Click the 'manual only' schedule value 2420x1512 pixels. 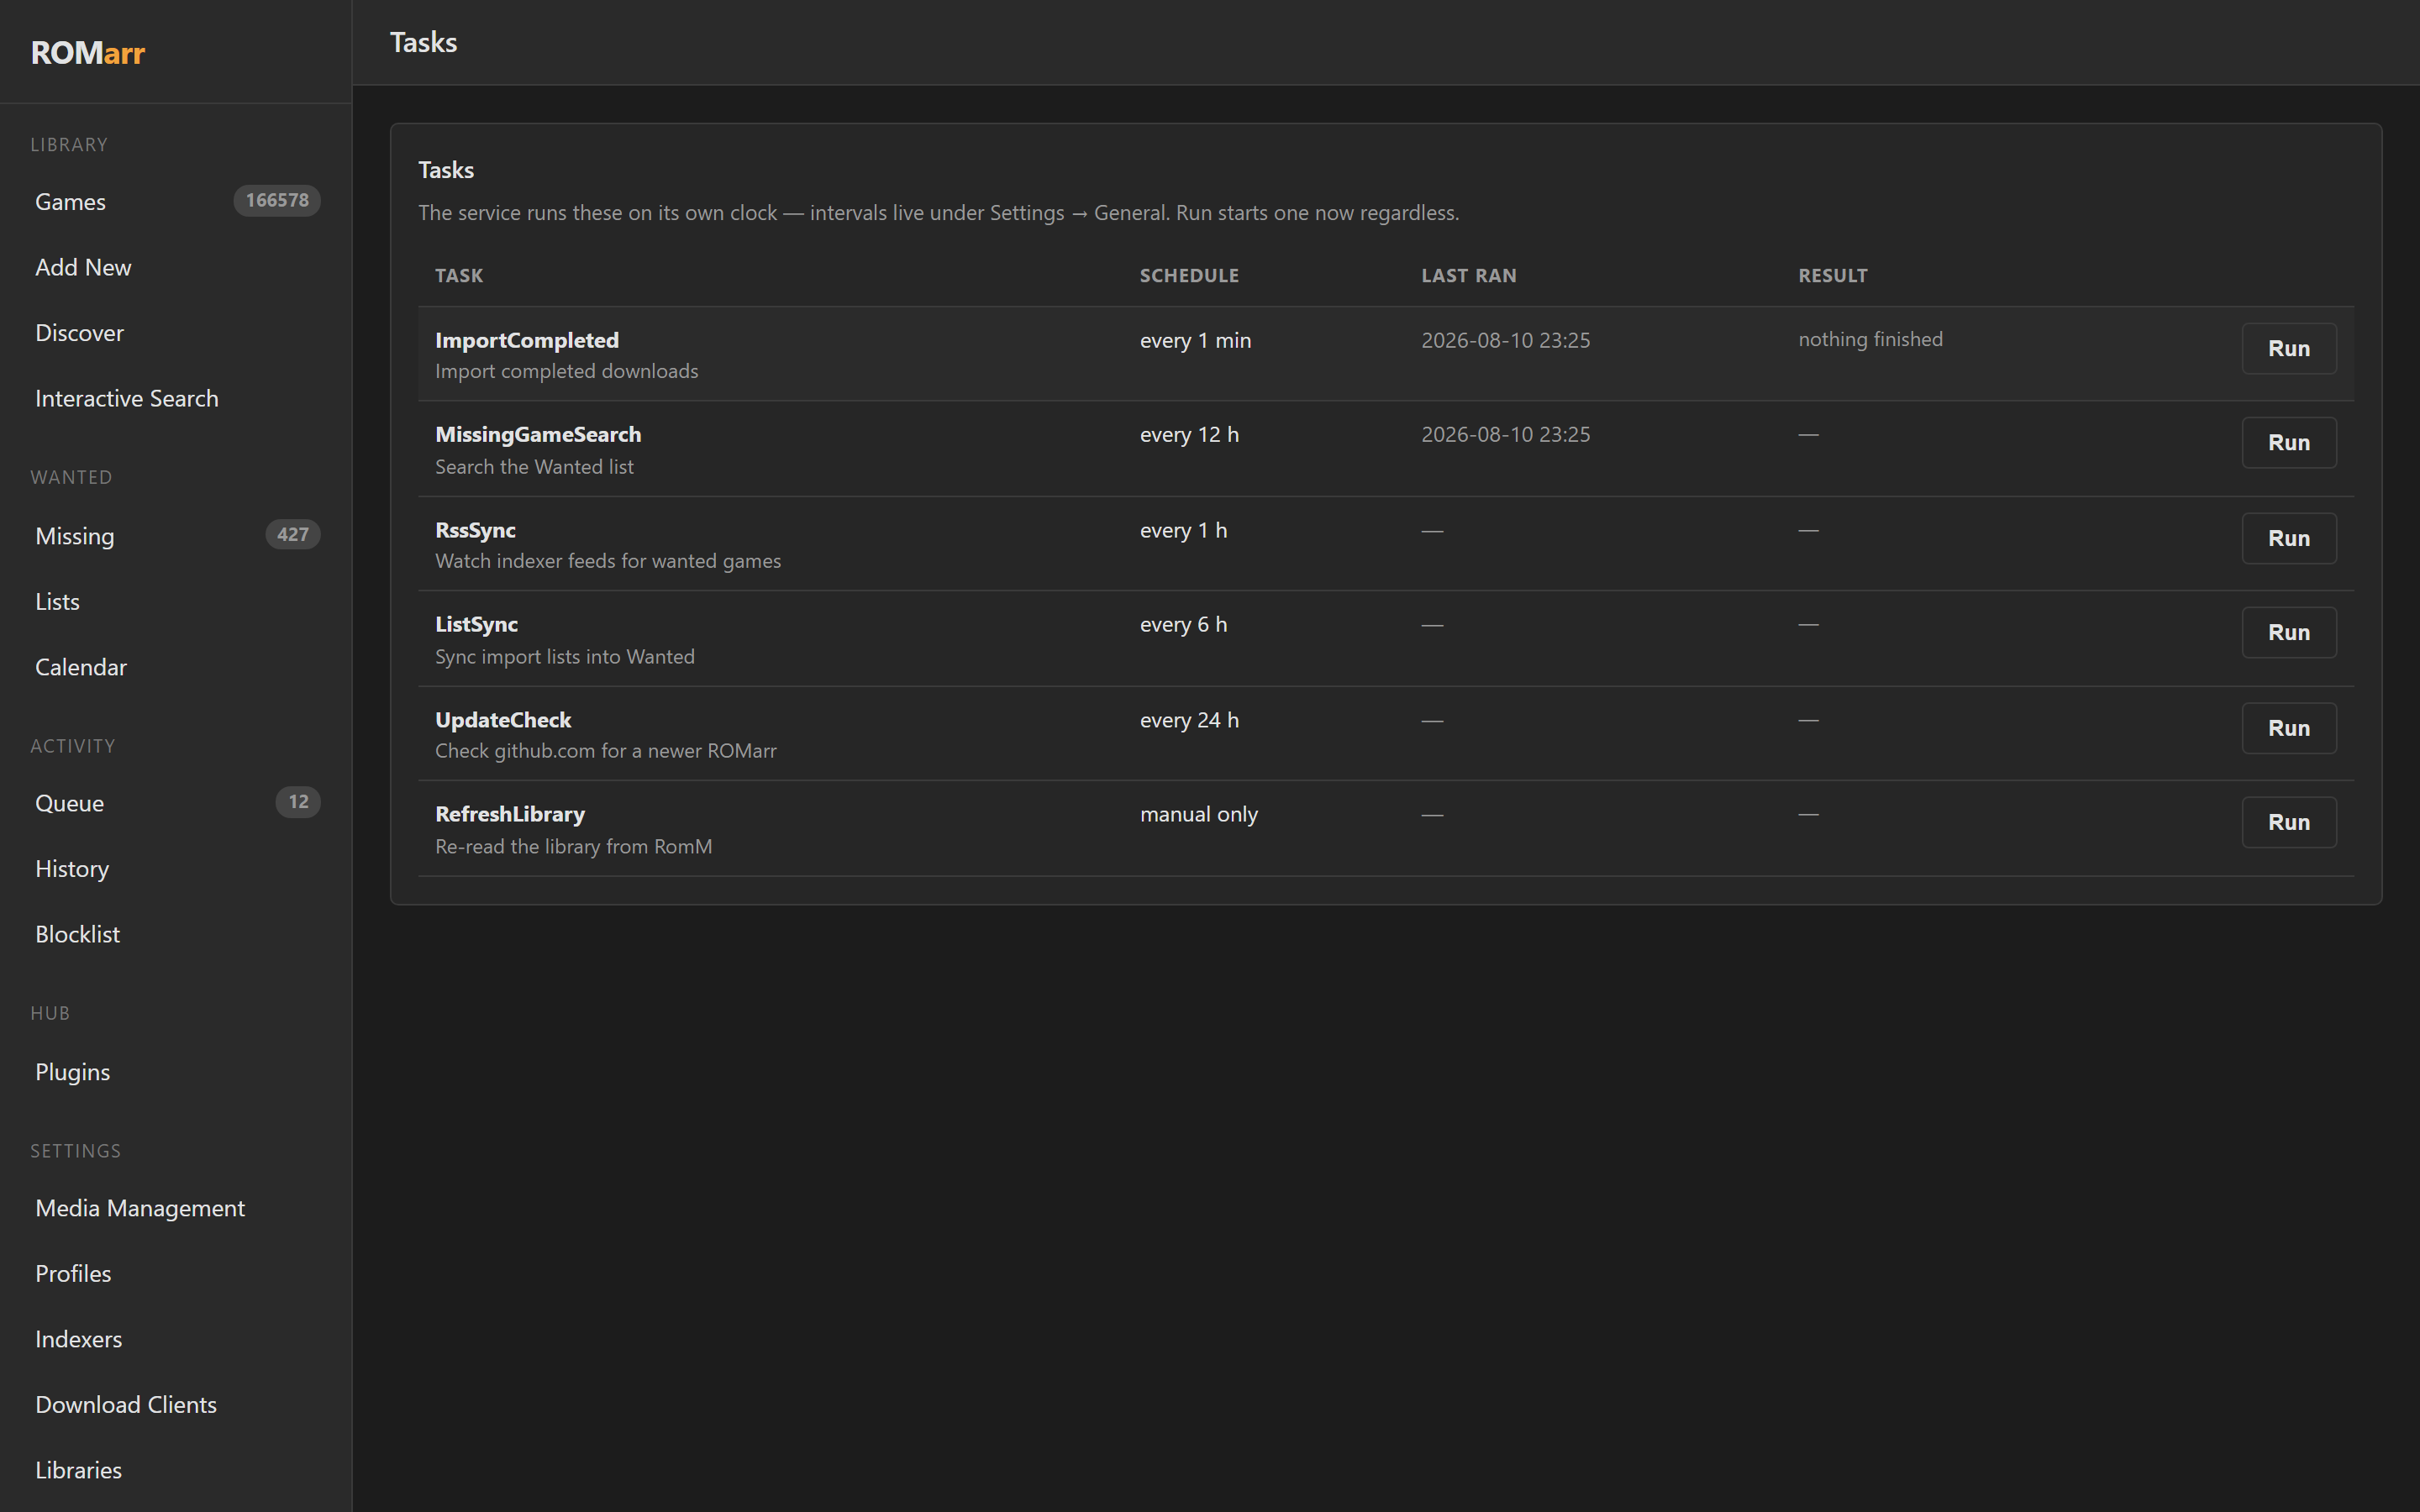[x=1199, y=814]
